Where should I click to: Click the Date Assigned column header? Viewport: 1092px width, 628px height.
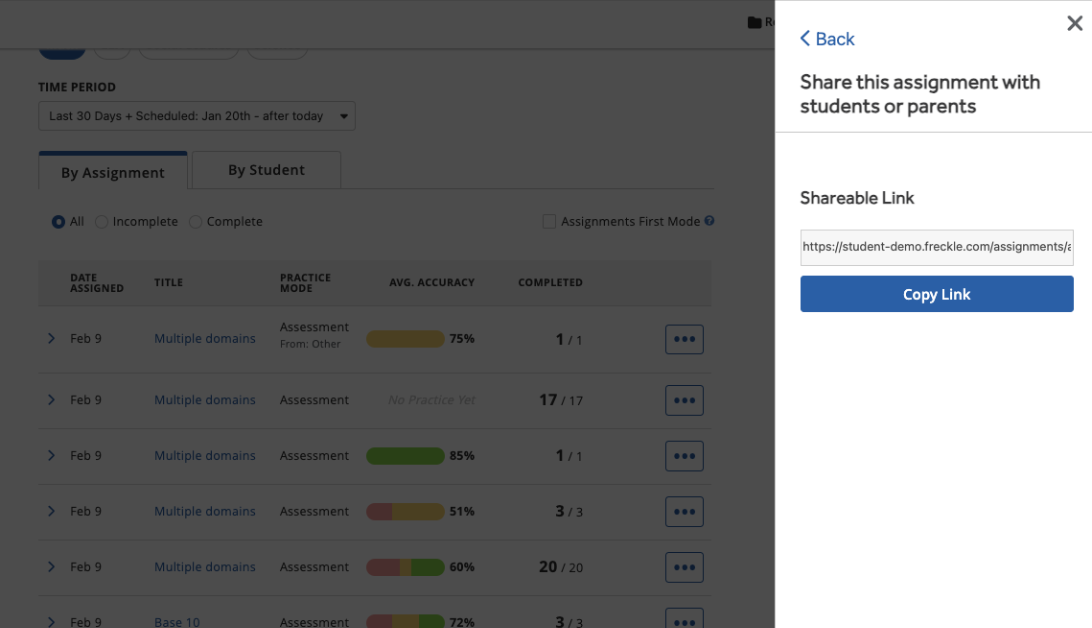(x=97, y=283)
